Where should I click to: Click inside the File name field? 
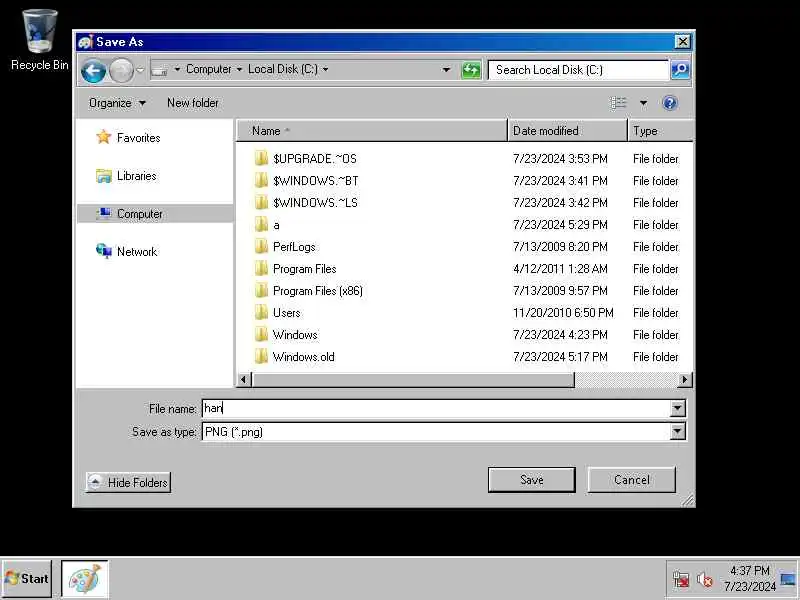(436, 408)
